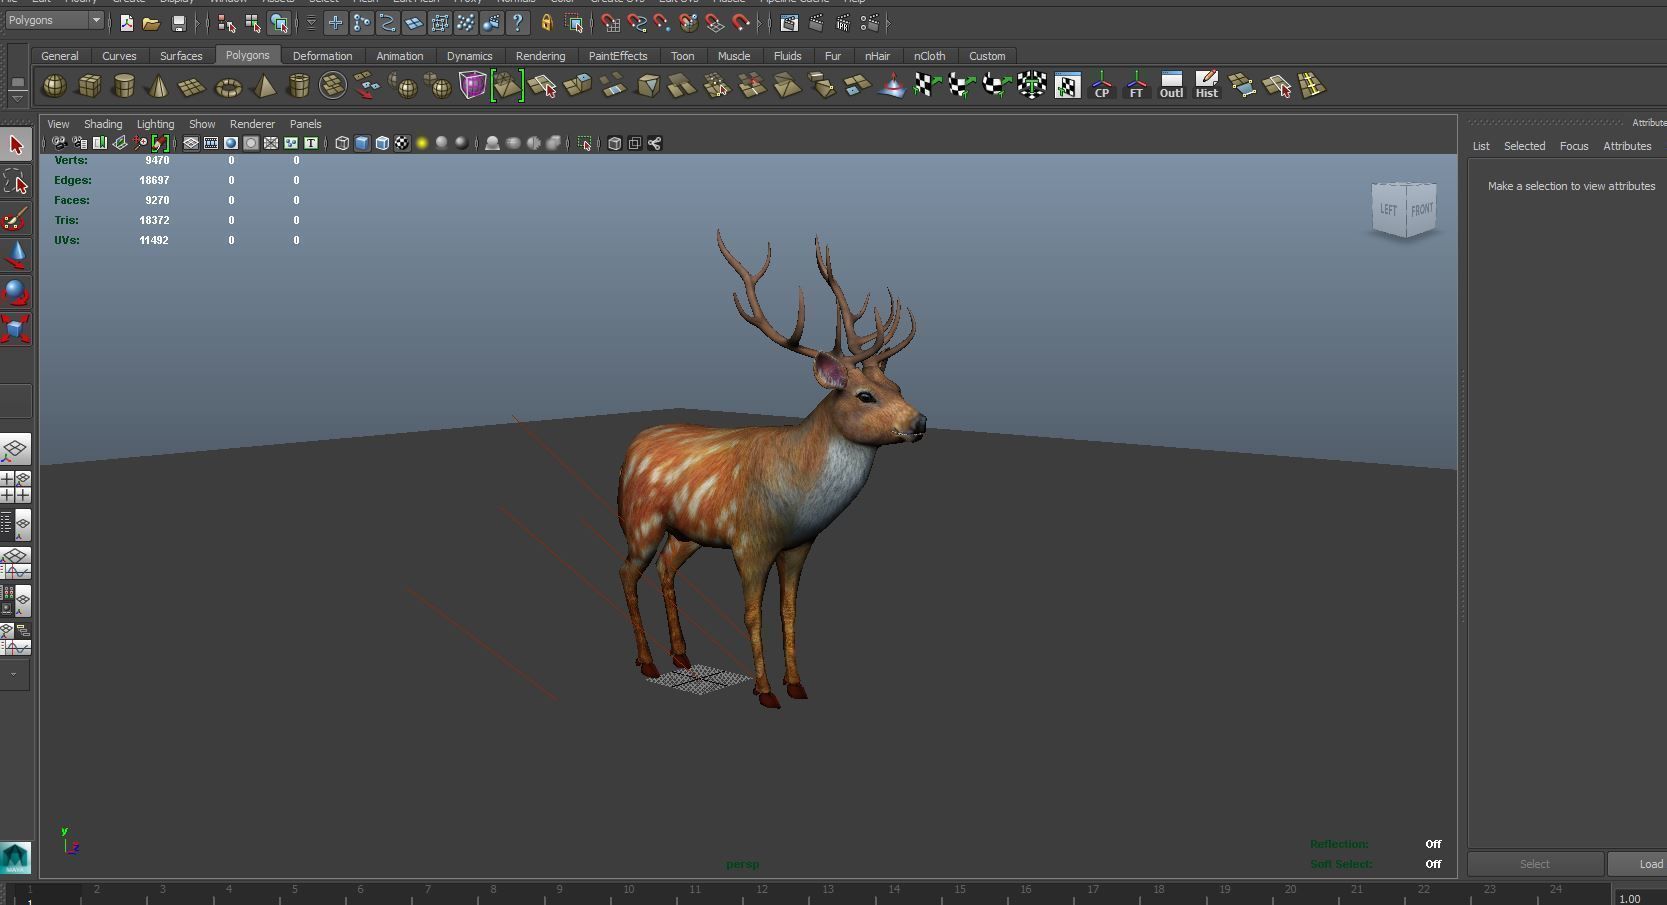1667x905 pixels.
Task: Switch to the Surfaces shelf tab
Action: point(181,56)
